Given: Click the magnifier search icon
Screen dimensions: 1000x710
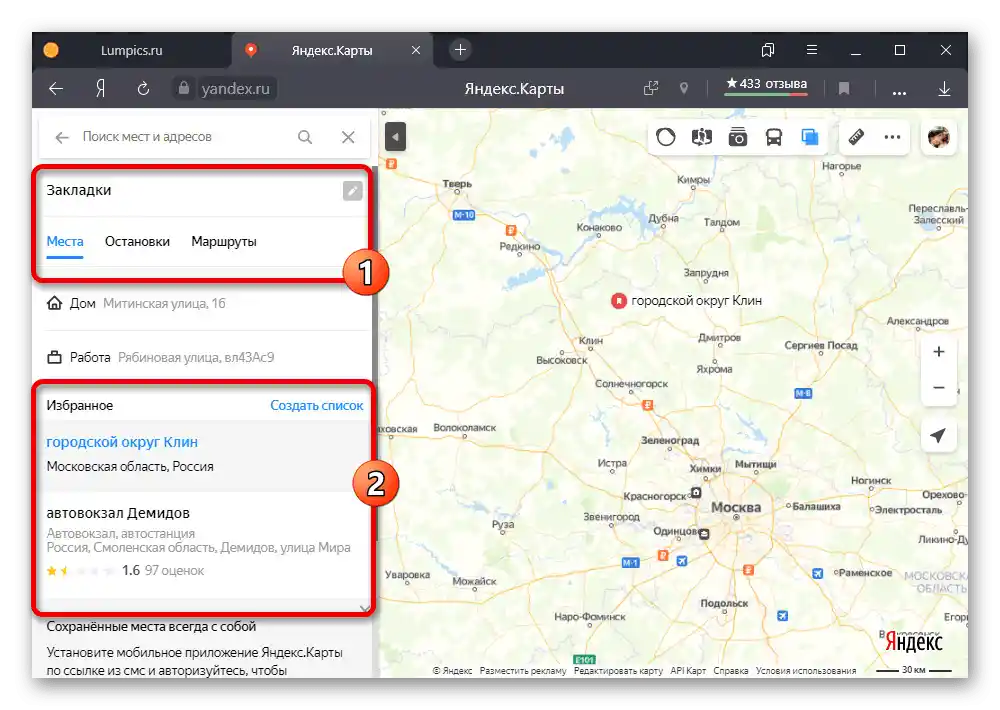Looking at the screenshot, I should [305, 137].
